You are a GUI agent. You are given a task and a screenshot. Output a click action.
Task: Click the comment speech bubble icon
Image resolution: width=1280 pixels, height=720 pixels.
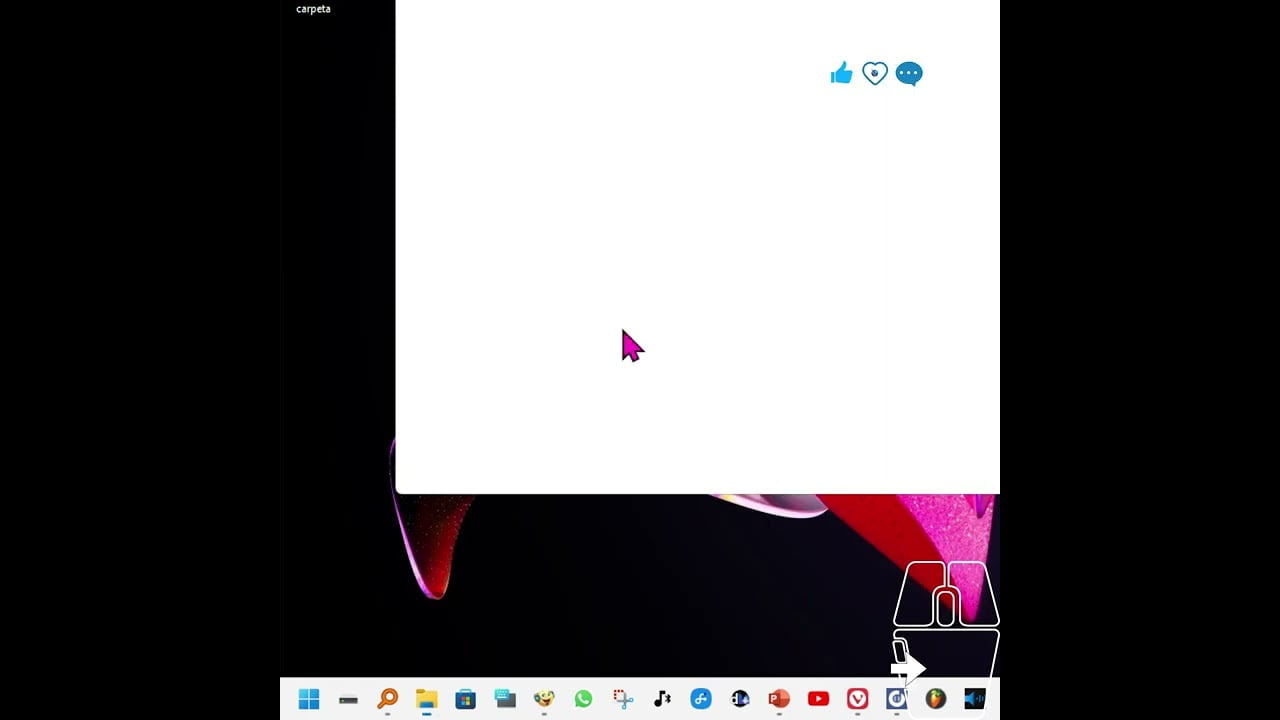[909, 74]
